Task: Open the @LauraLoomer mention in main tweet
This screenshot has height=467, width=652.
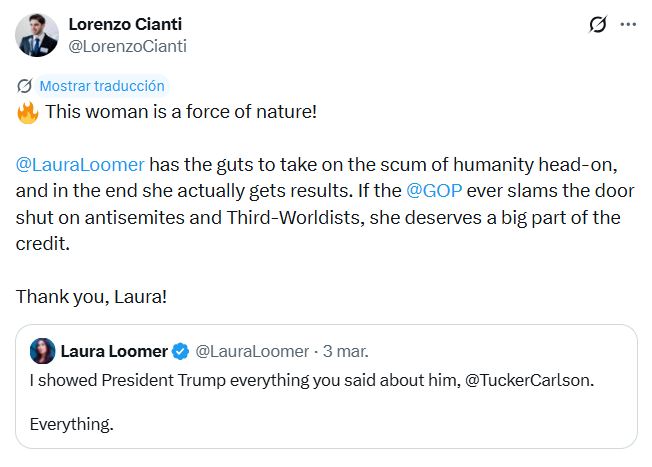Action: [x=81, y=164]
